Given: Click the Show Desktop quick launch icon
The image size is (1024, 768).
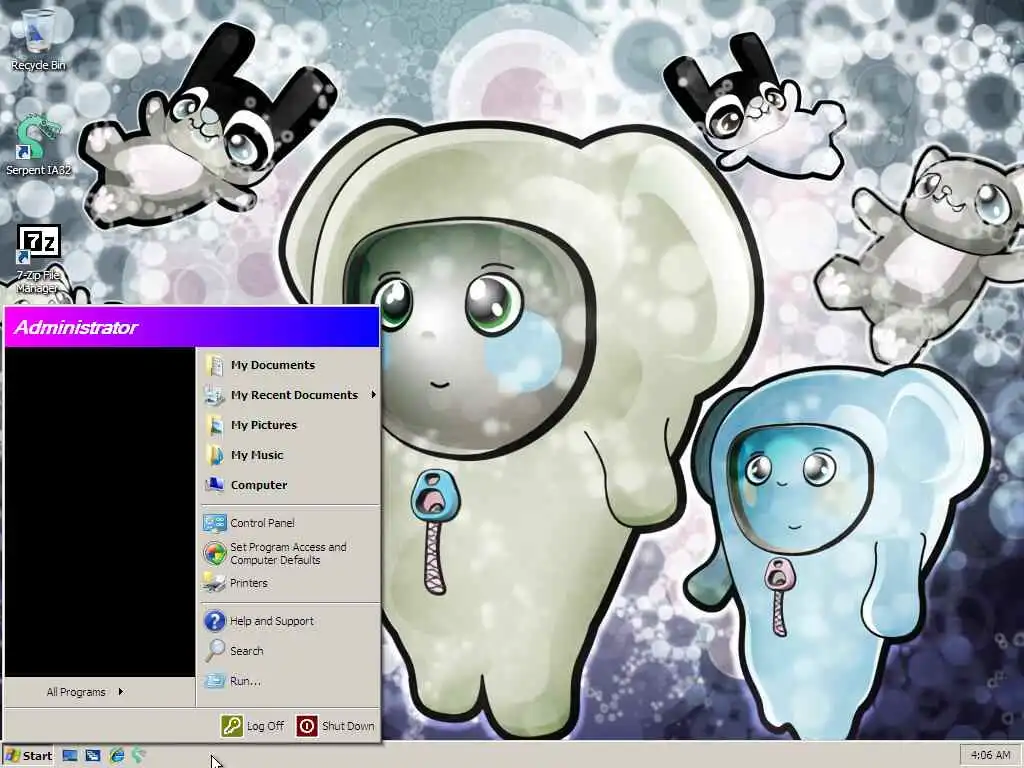Looking at the screenshot, I should click(x=70, y=756).
